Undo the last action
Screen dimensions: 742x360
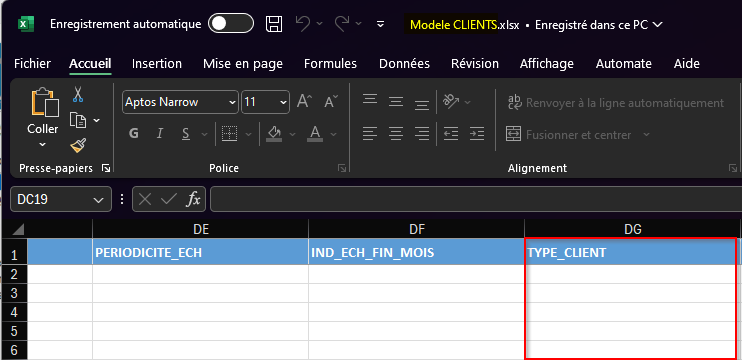pos(303,24)
